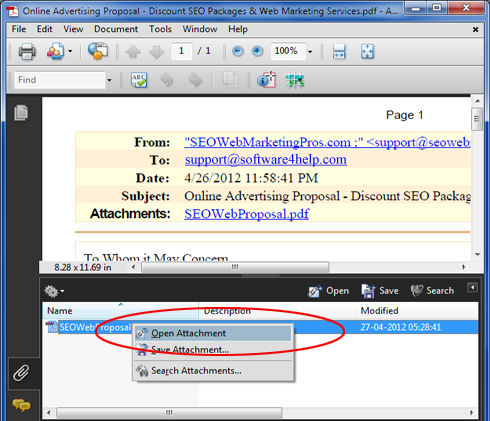This screenshot has width=490, height=421.
Task: Click the document scroll up arrow
Action: pos(477,101)
